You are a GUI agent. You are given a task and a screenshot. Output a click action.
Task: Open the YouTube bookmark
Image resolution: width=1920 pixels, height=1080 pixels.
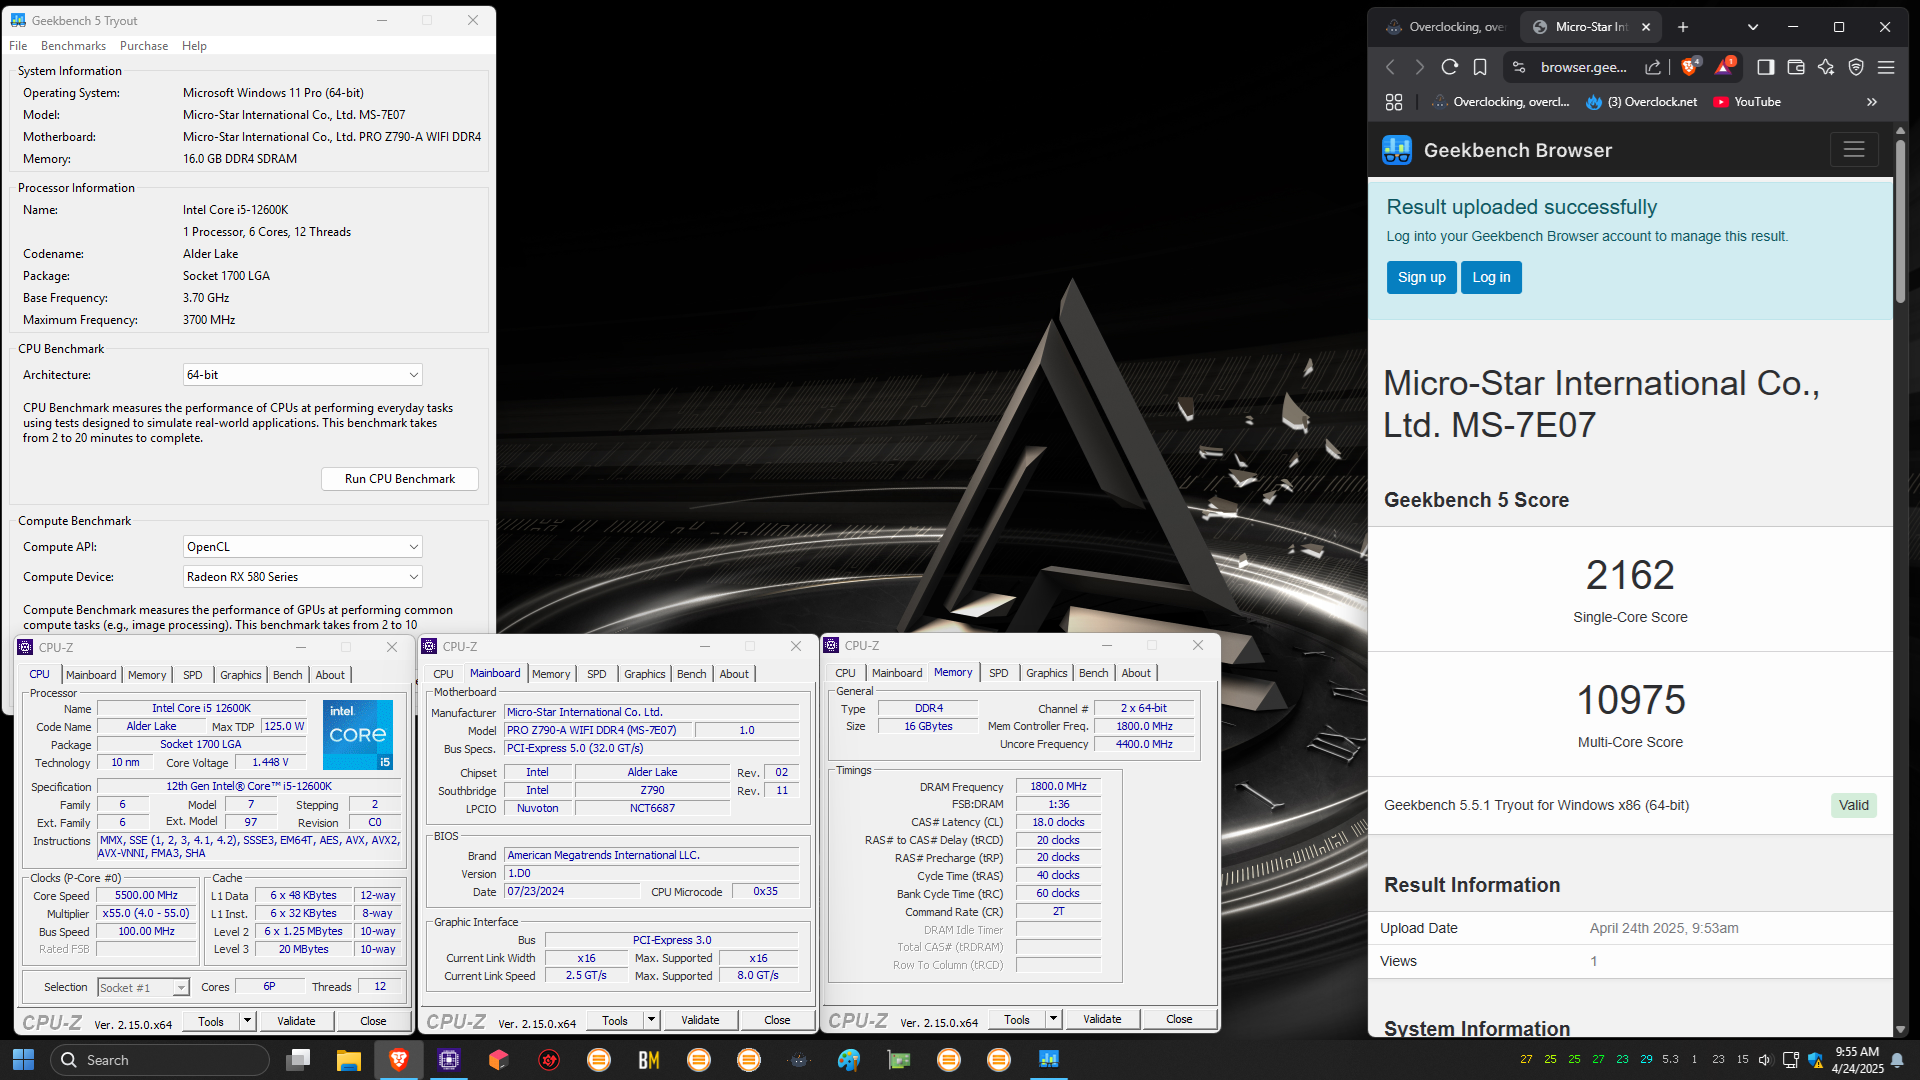[1747, 102]
